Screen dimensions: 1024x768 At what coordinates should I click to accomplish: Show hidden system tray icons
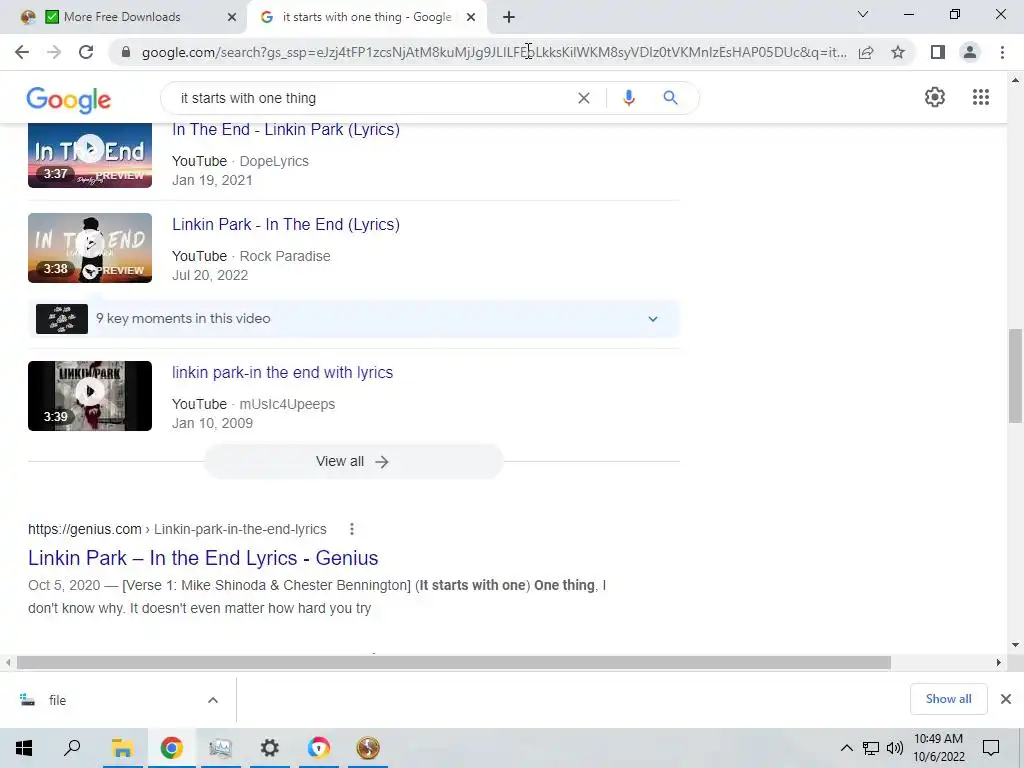[x=846, y=748]
